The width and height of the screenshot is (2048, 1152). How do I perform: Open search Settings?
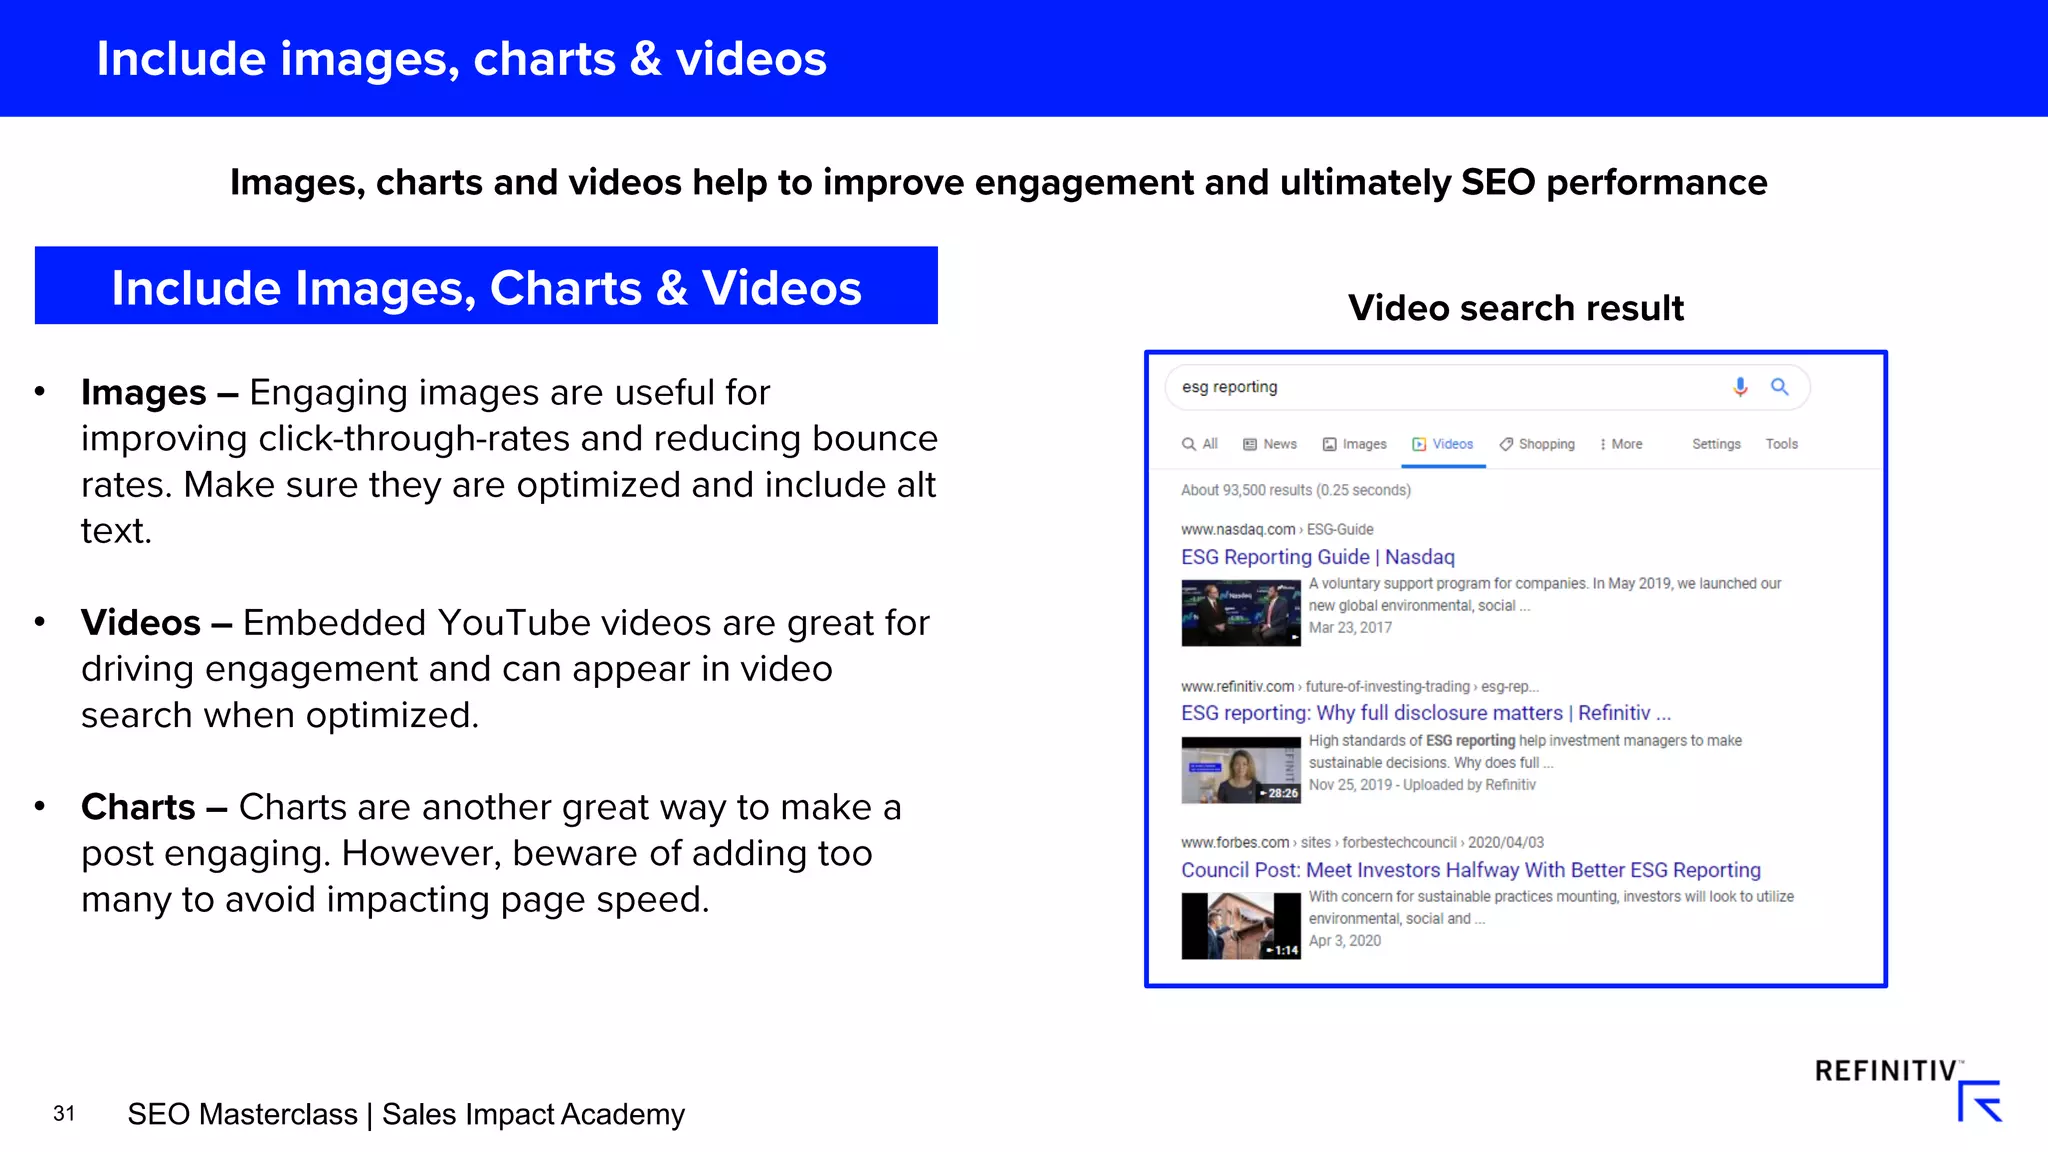click(x=1716, y=444)
